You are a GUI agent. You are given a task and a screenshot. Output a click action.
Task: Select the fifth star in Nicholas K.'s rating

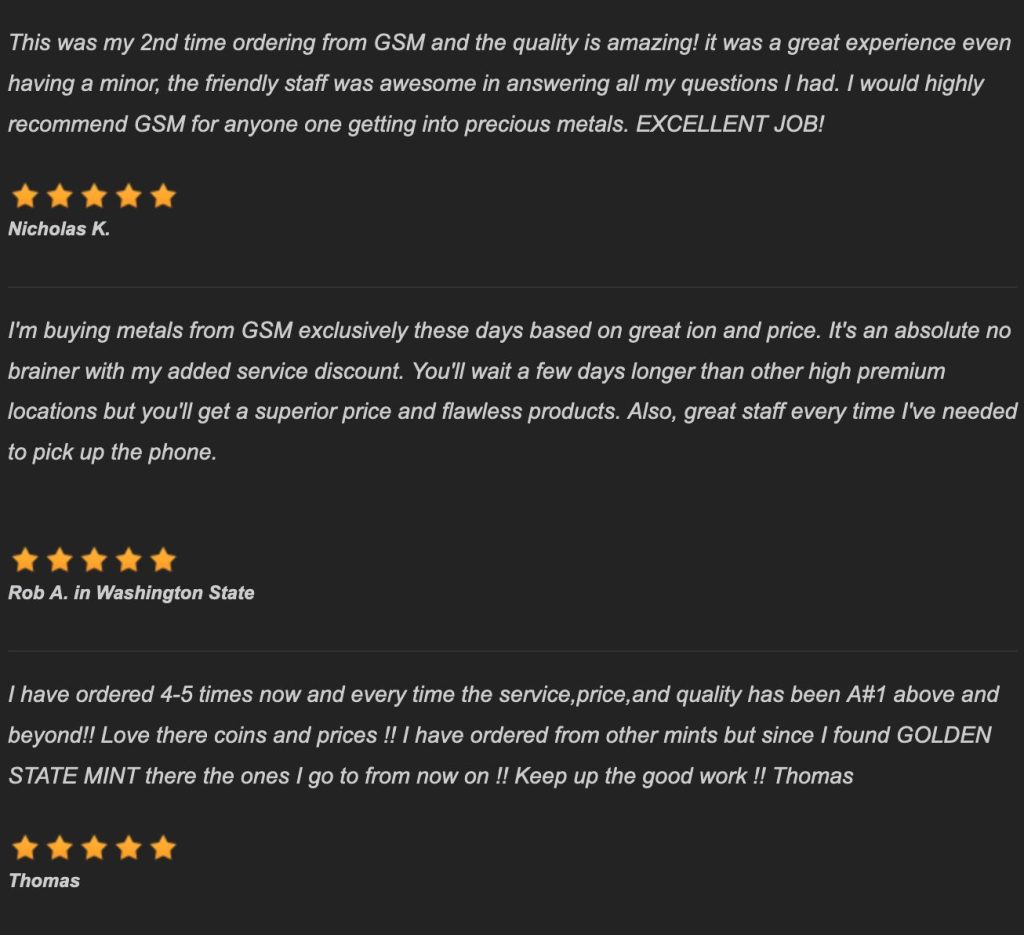(163, 196)
